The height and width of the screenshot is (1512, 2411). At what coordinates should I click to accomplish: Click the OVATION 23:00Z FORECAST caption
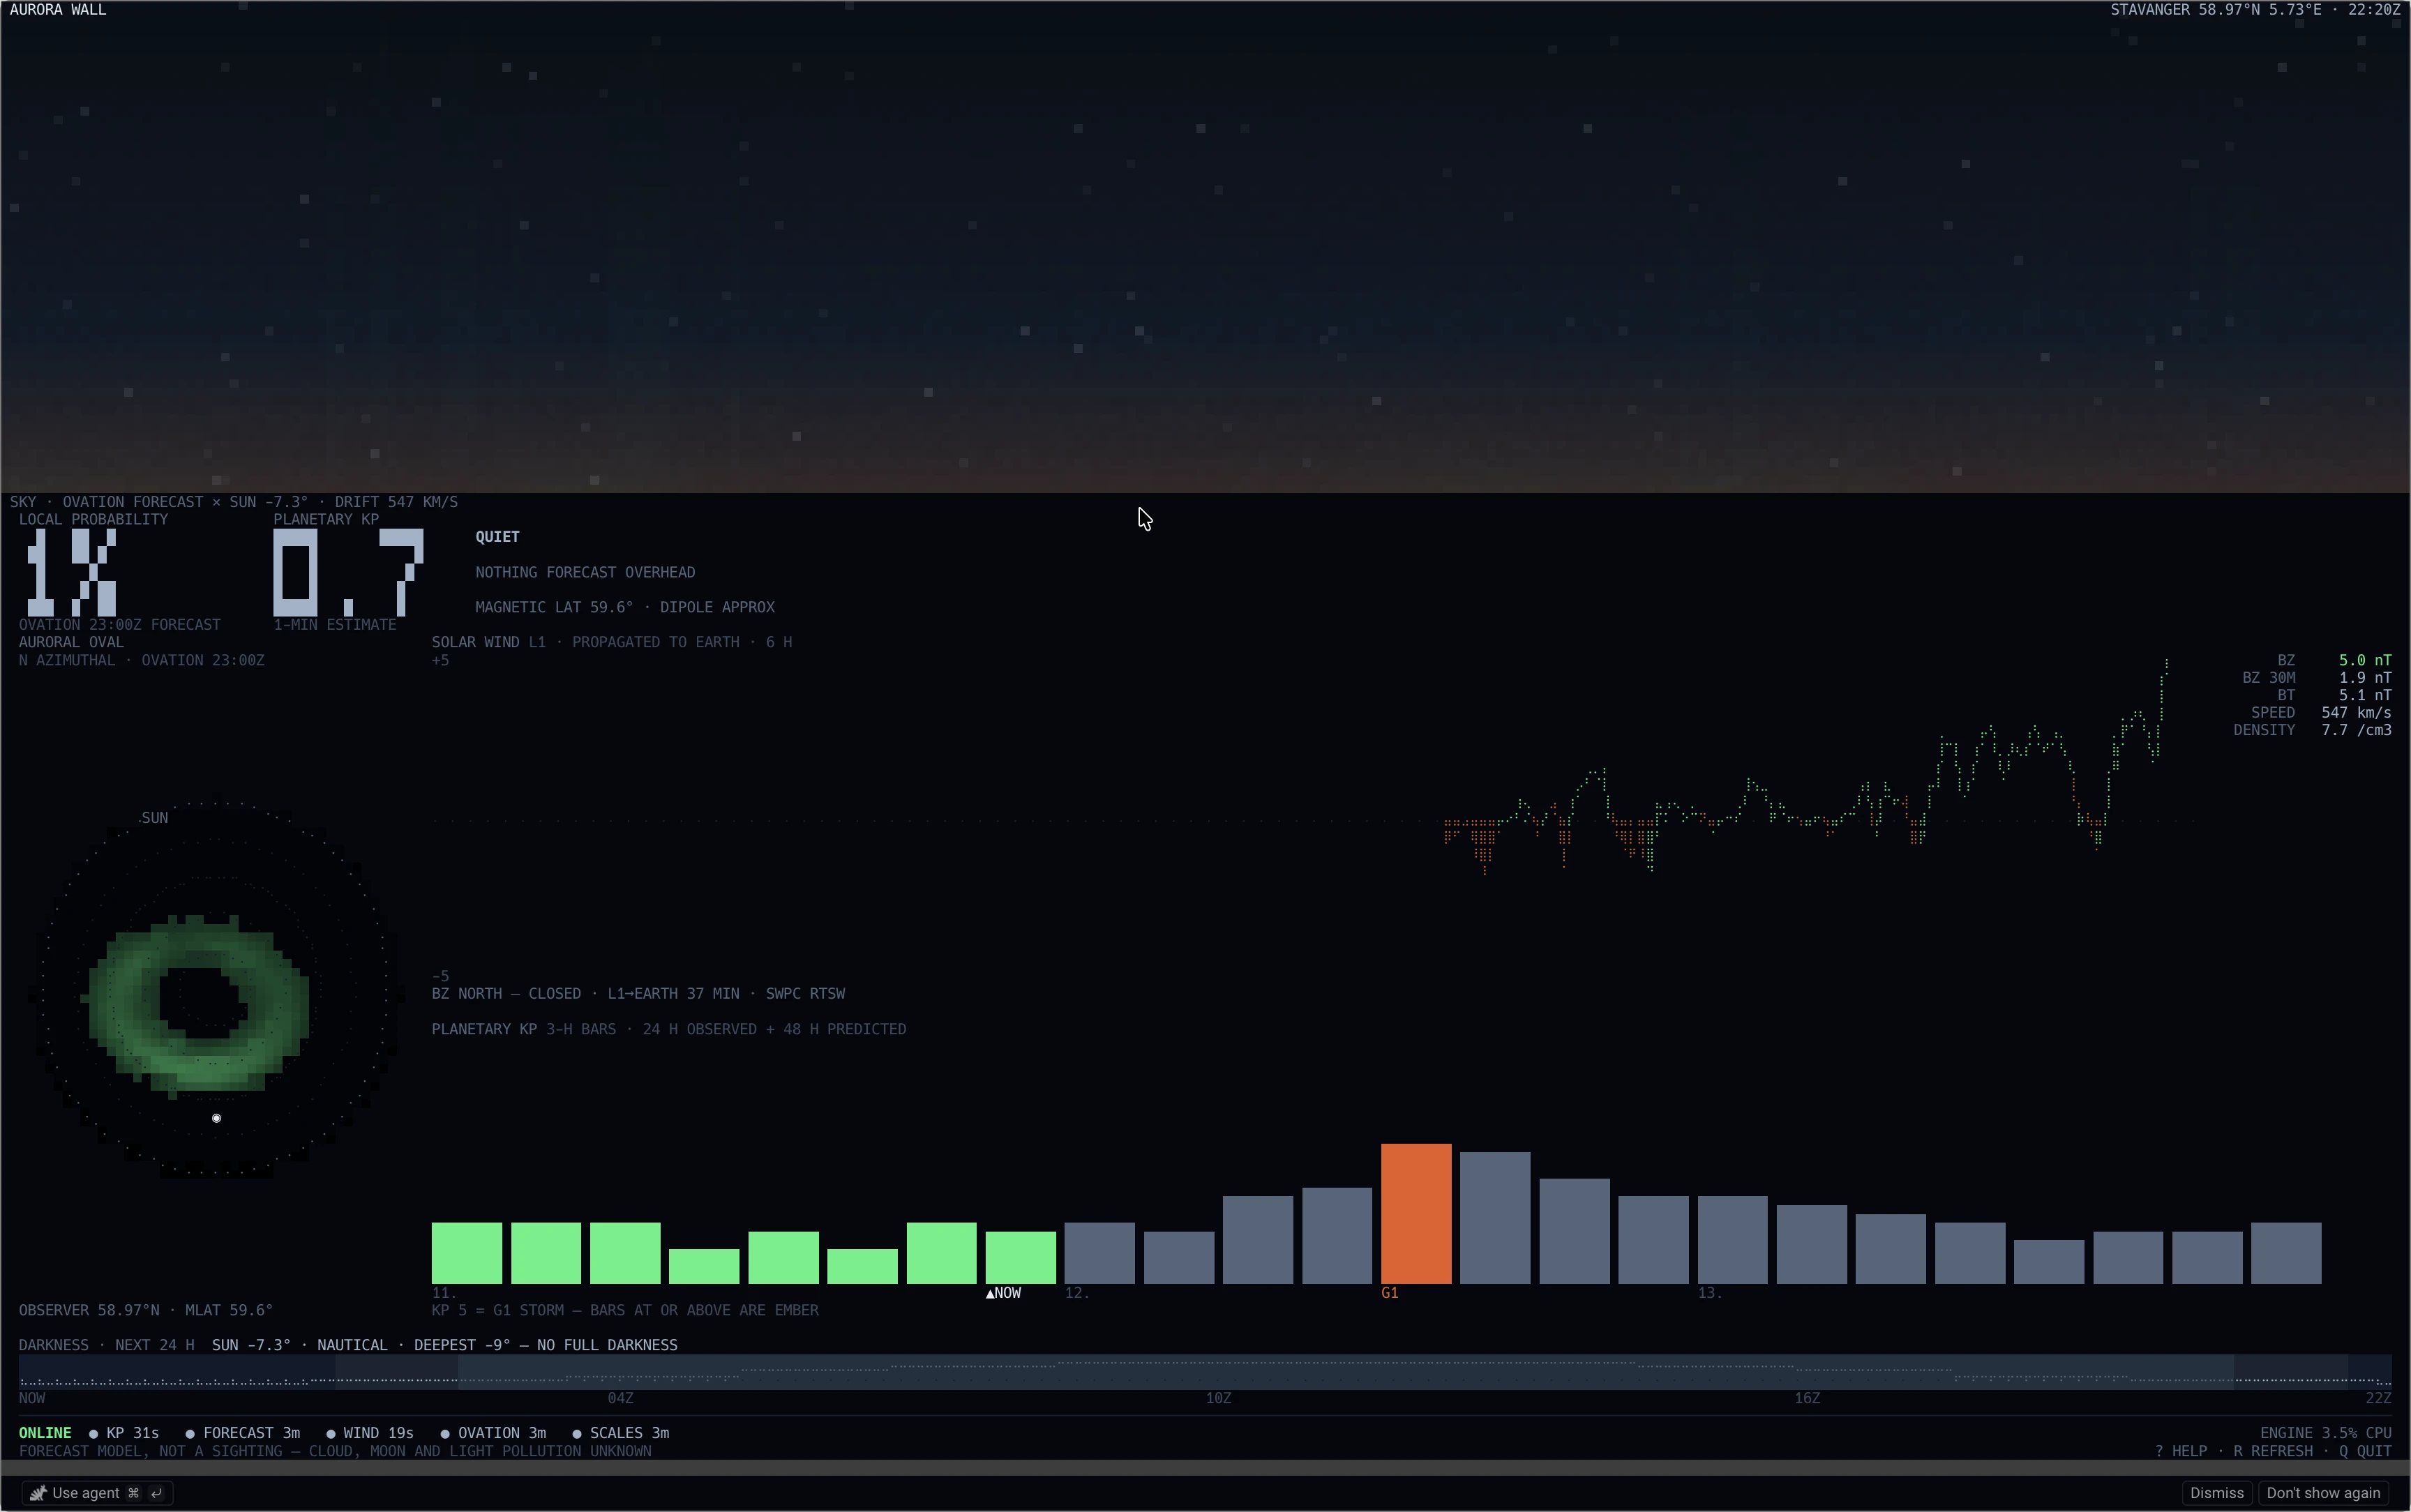(x=120, y=625)
